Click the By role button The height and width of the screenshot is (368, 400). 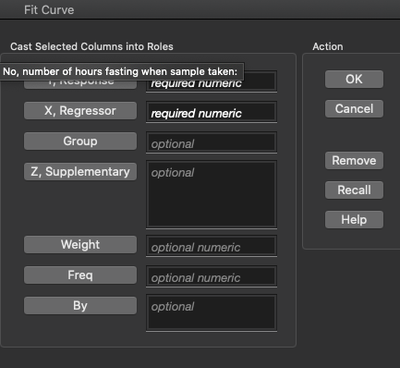pyautogui.click(x=80, y=305)
